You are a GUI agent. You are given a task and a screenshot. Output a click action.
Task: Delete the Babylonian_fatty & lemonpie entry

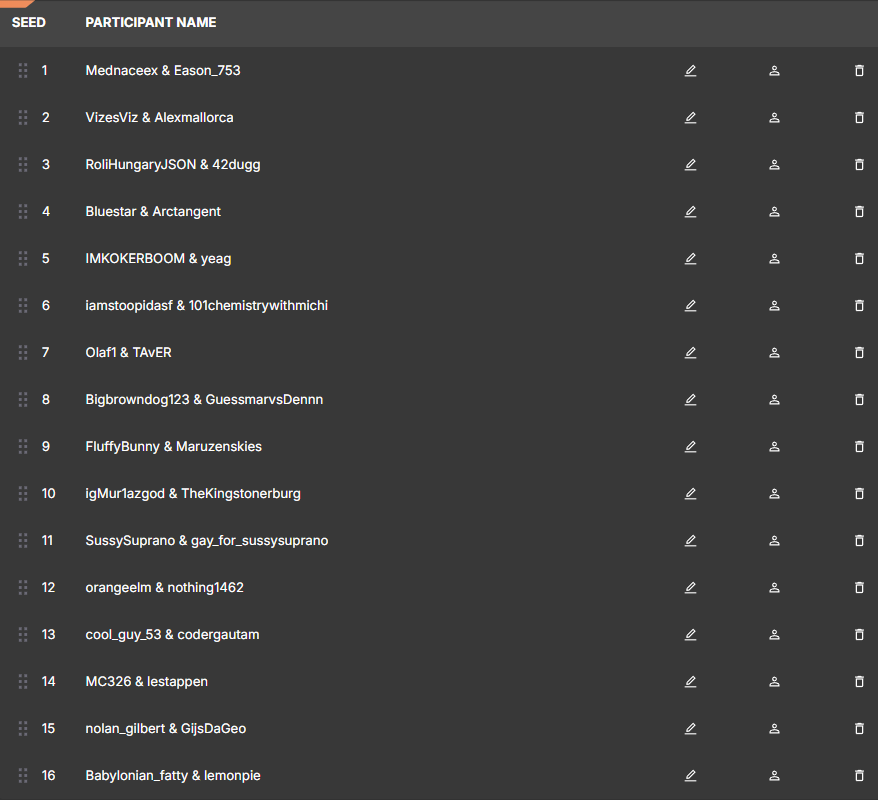[x=859, y=776]
